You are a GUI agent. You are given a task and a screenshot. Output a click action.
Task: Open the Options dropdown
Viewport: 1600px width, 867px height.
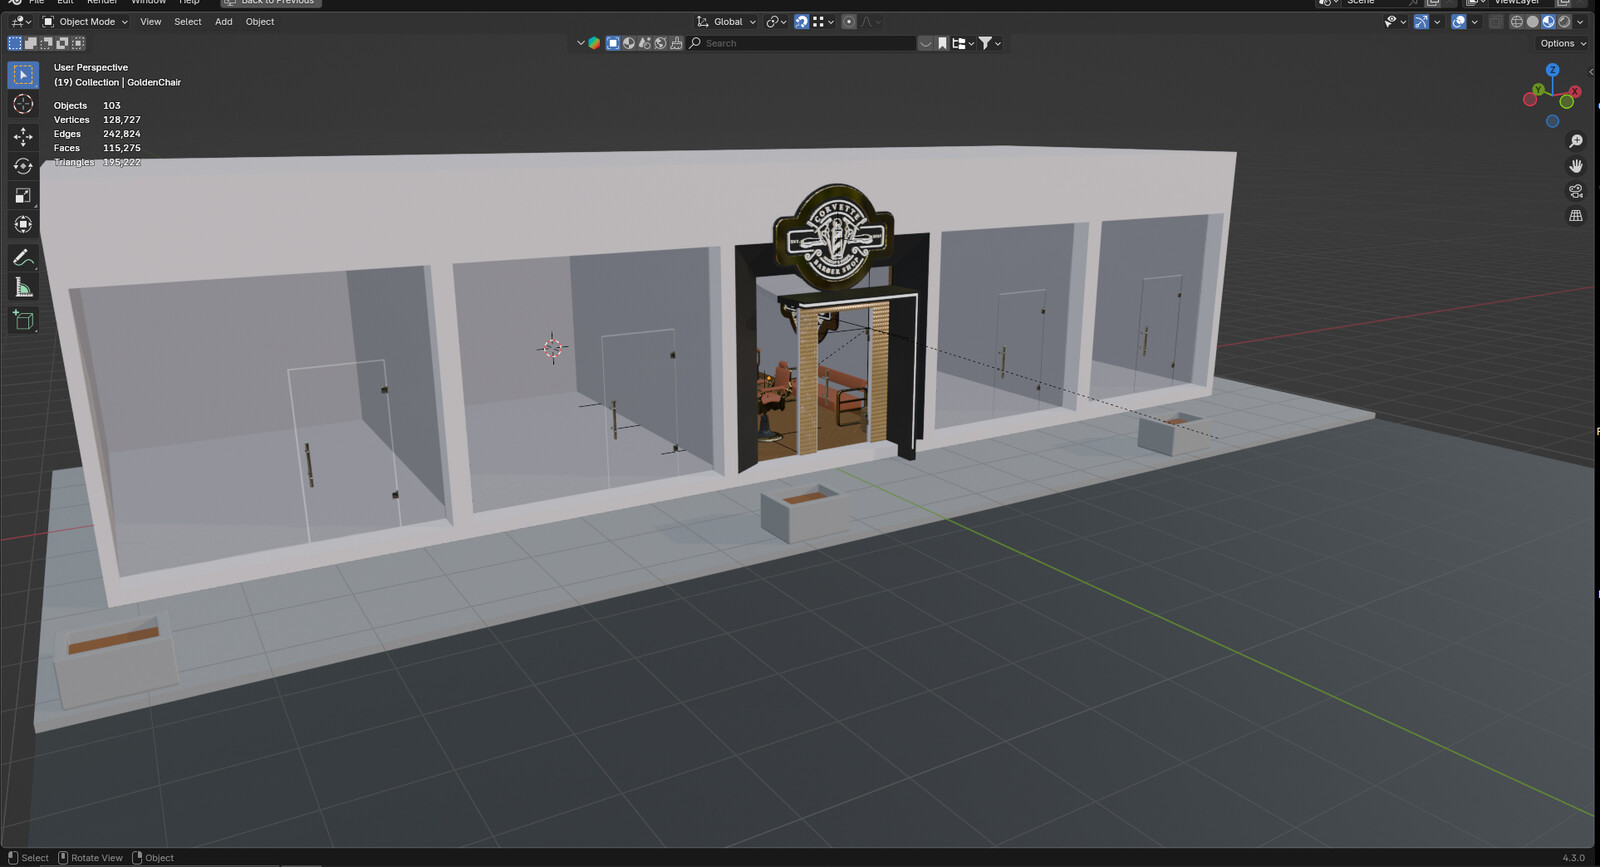tap(1563, 43)
